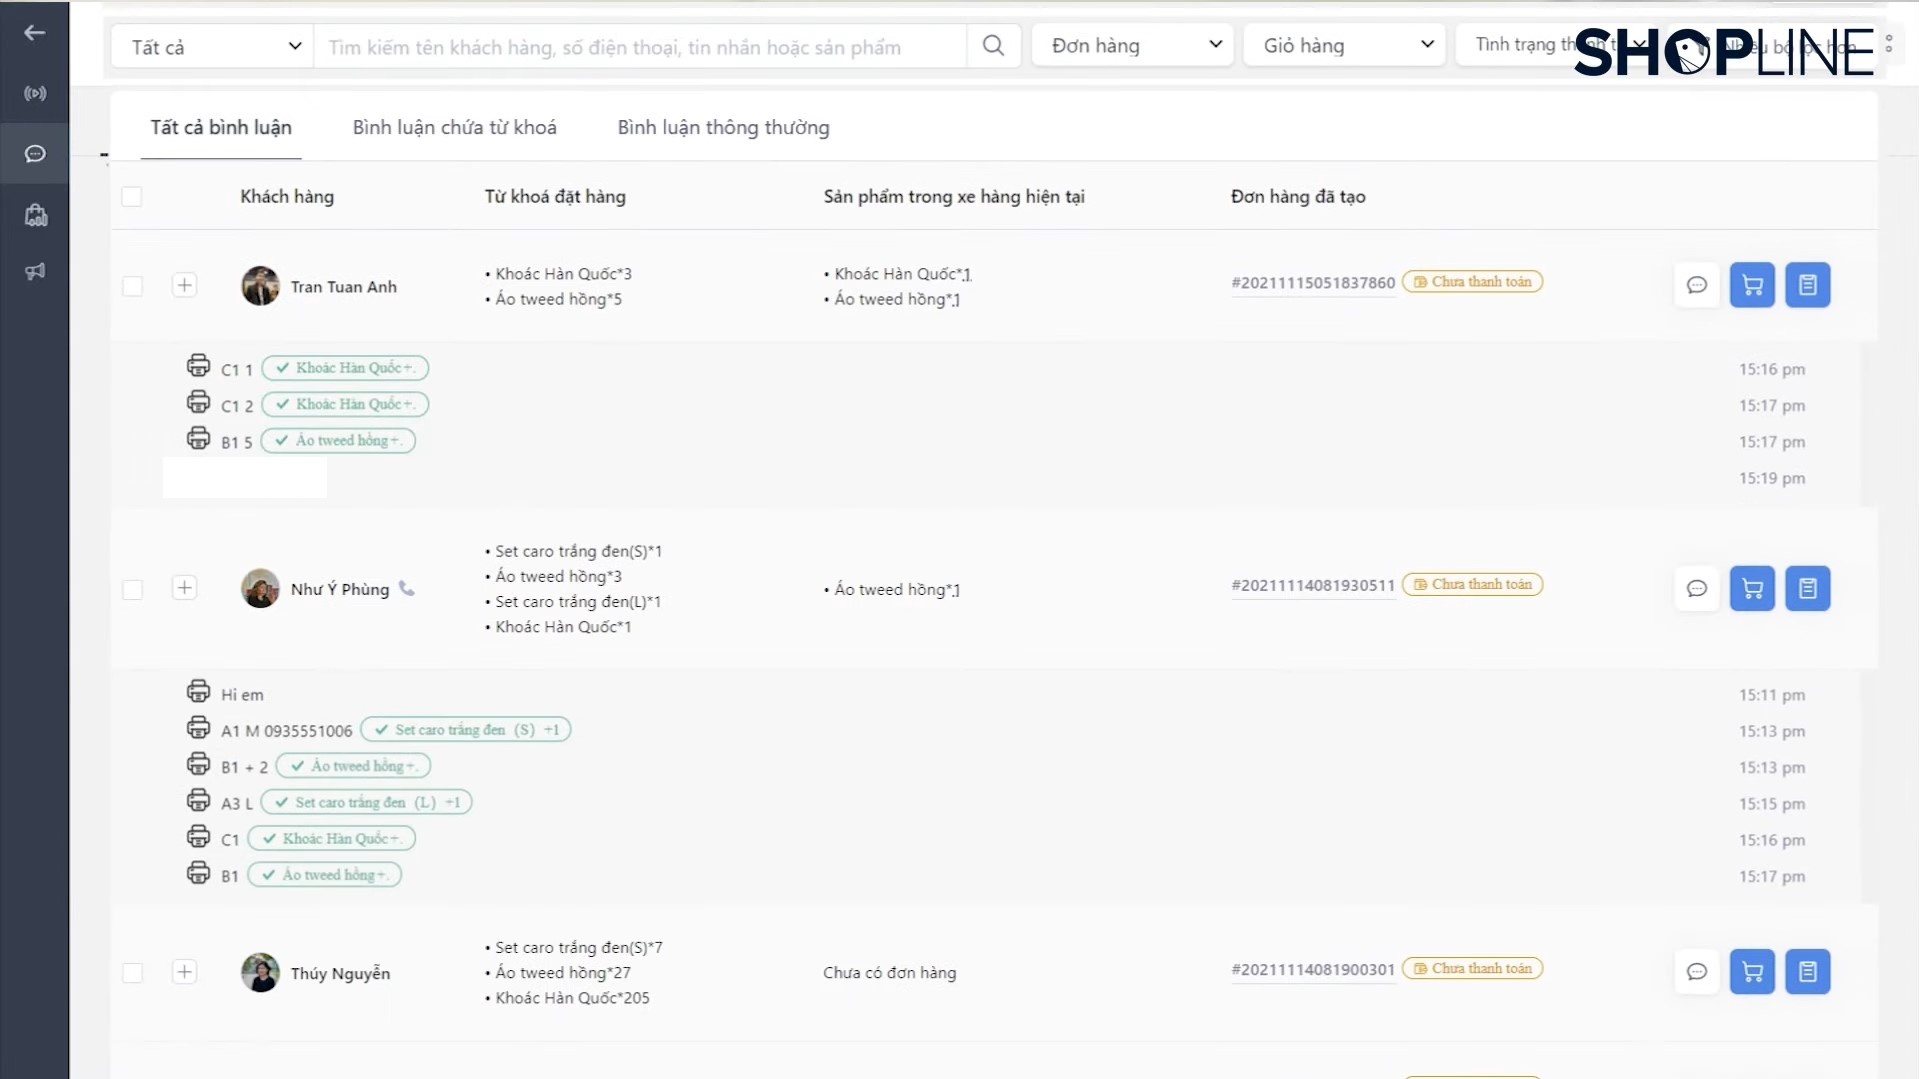The height and width of the screenshot is (1079, 1919).
Task: Open order link #2021115051837860
Action: tap(1312, 283)
